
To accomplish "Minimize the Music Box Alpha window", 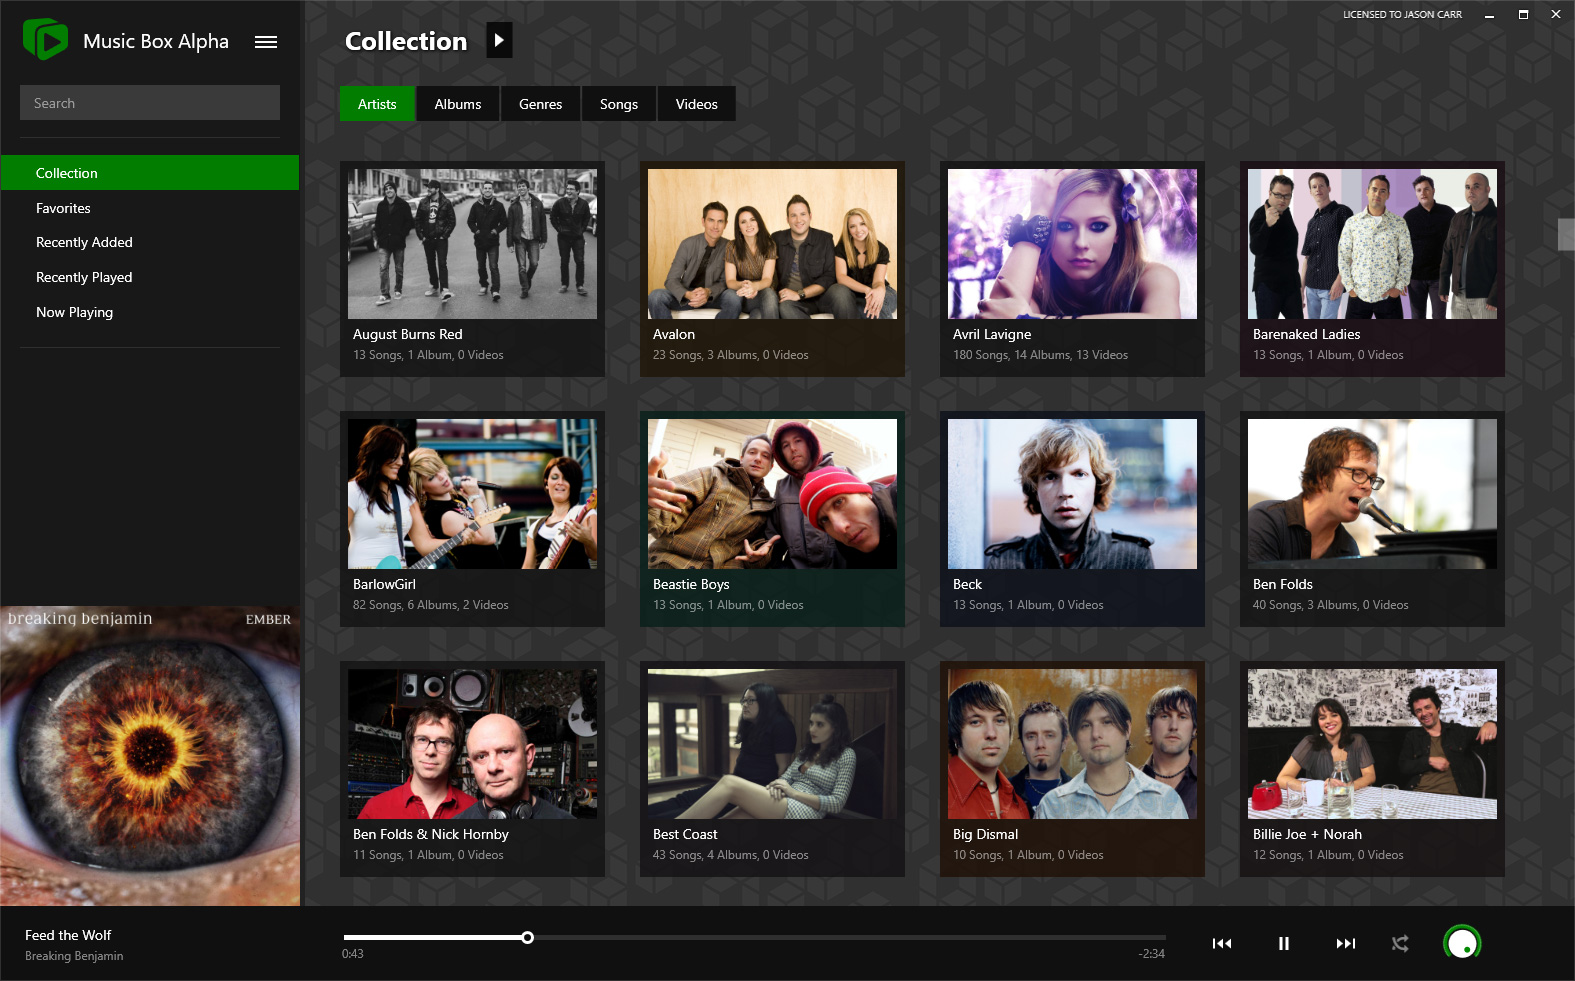I will click(x=1489, y=15).
